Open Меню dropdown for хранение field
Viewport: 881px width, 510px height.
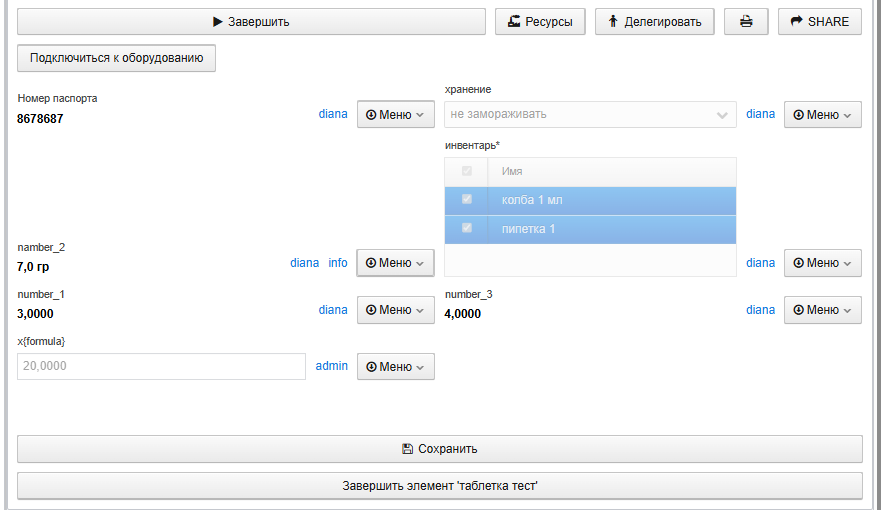[823, 115]
